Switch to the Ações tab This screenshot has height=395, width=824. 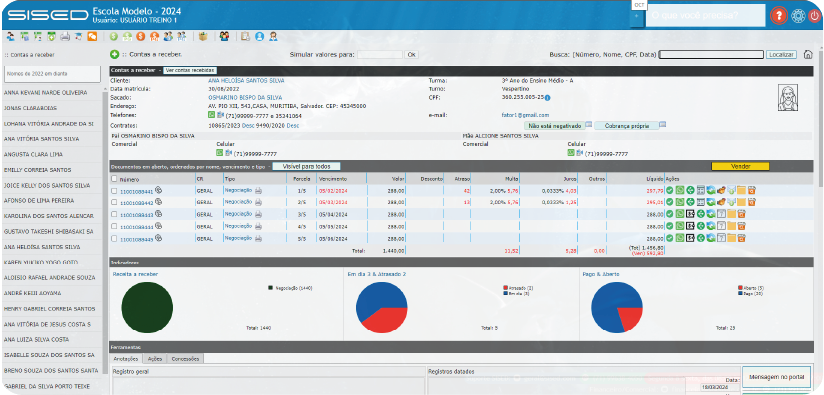154,359
